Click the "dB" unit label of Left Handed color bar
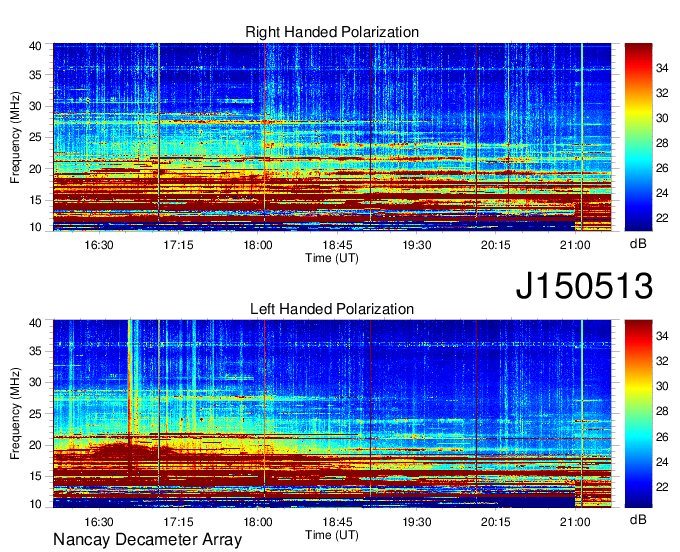Image resolution: width=680 pixels, height=552 pixels. [638, 519]
